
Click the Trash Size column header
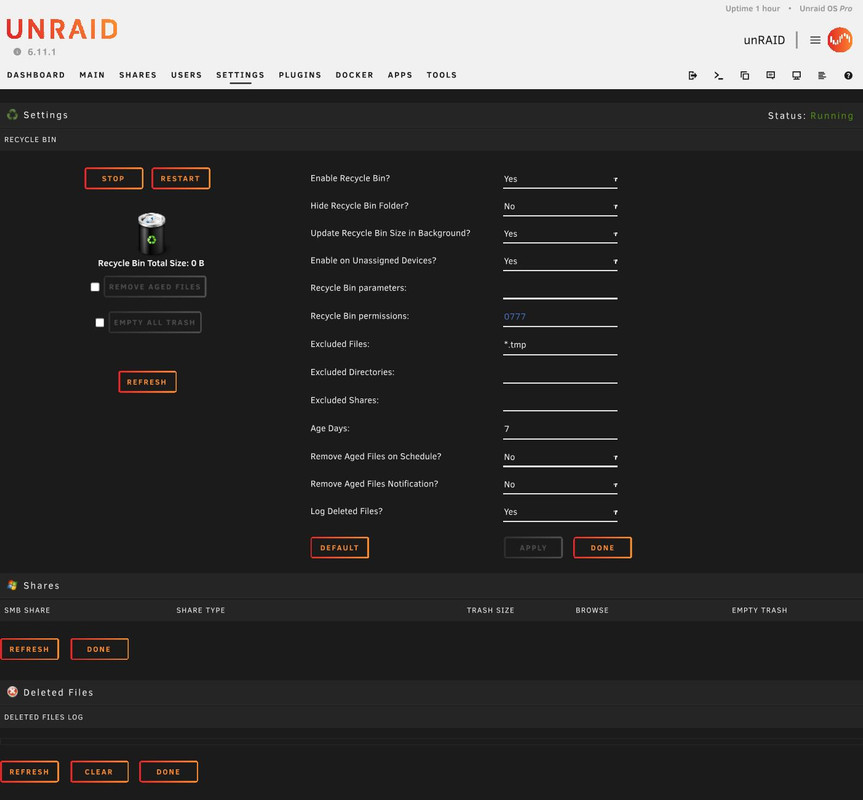click(490, 610)
